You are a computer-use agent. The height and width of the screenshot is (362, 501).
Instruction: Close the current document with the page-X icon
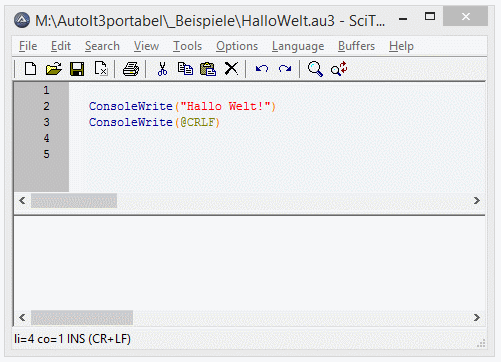coord(101,69)
